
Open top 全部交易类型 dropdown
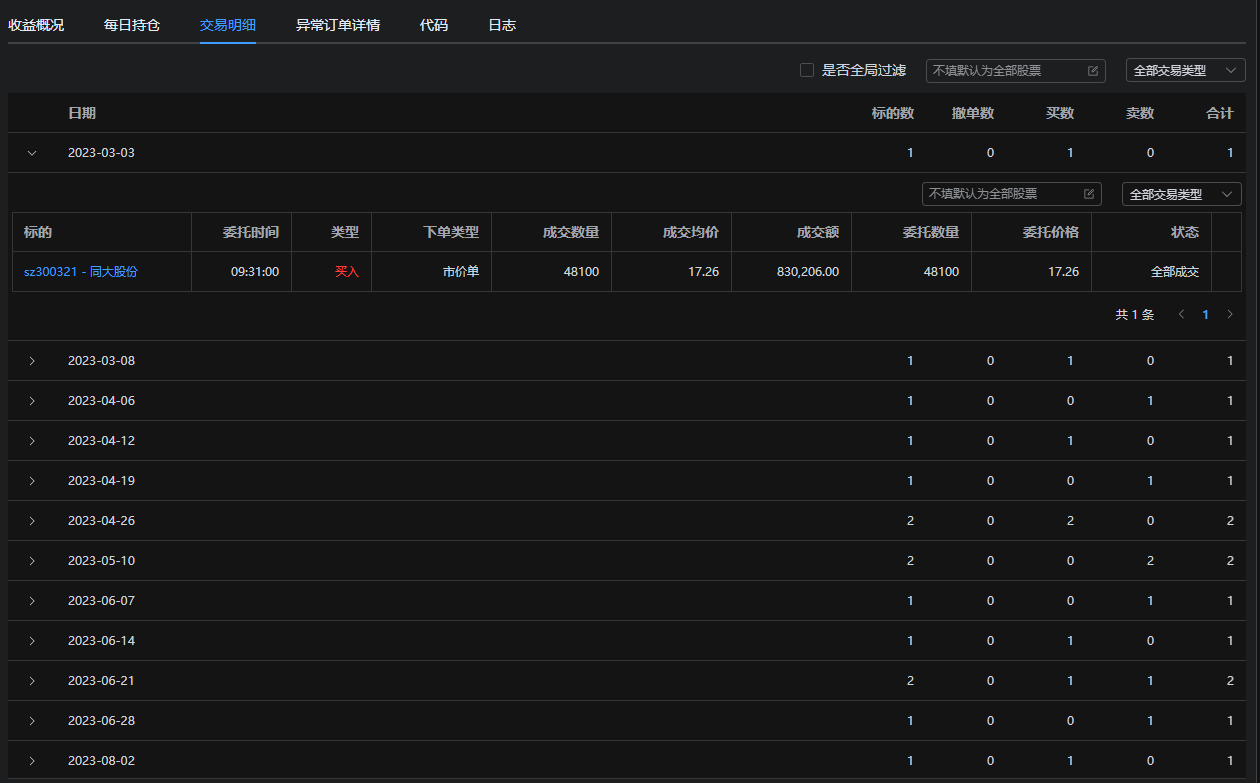[1185, 71]
